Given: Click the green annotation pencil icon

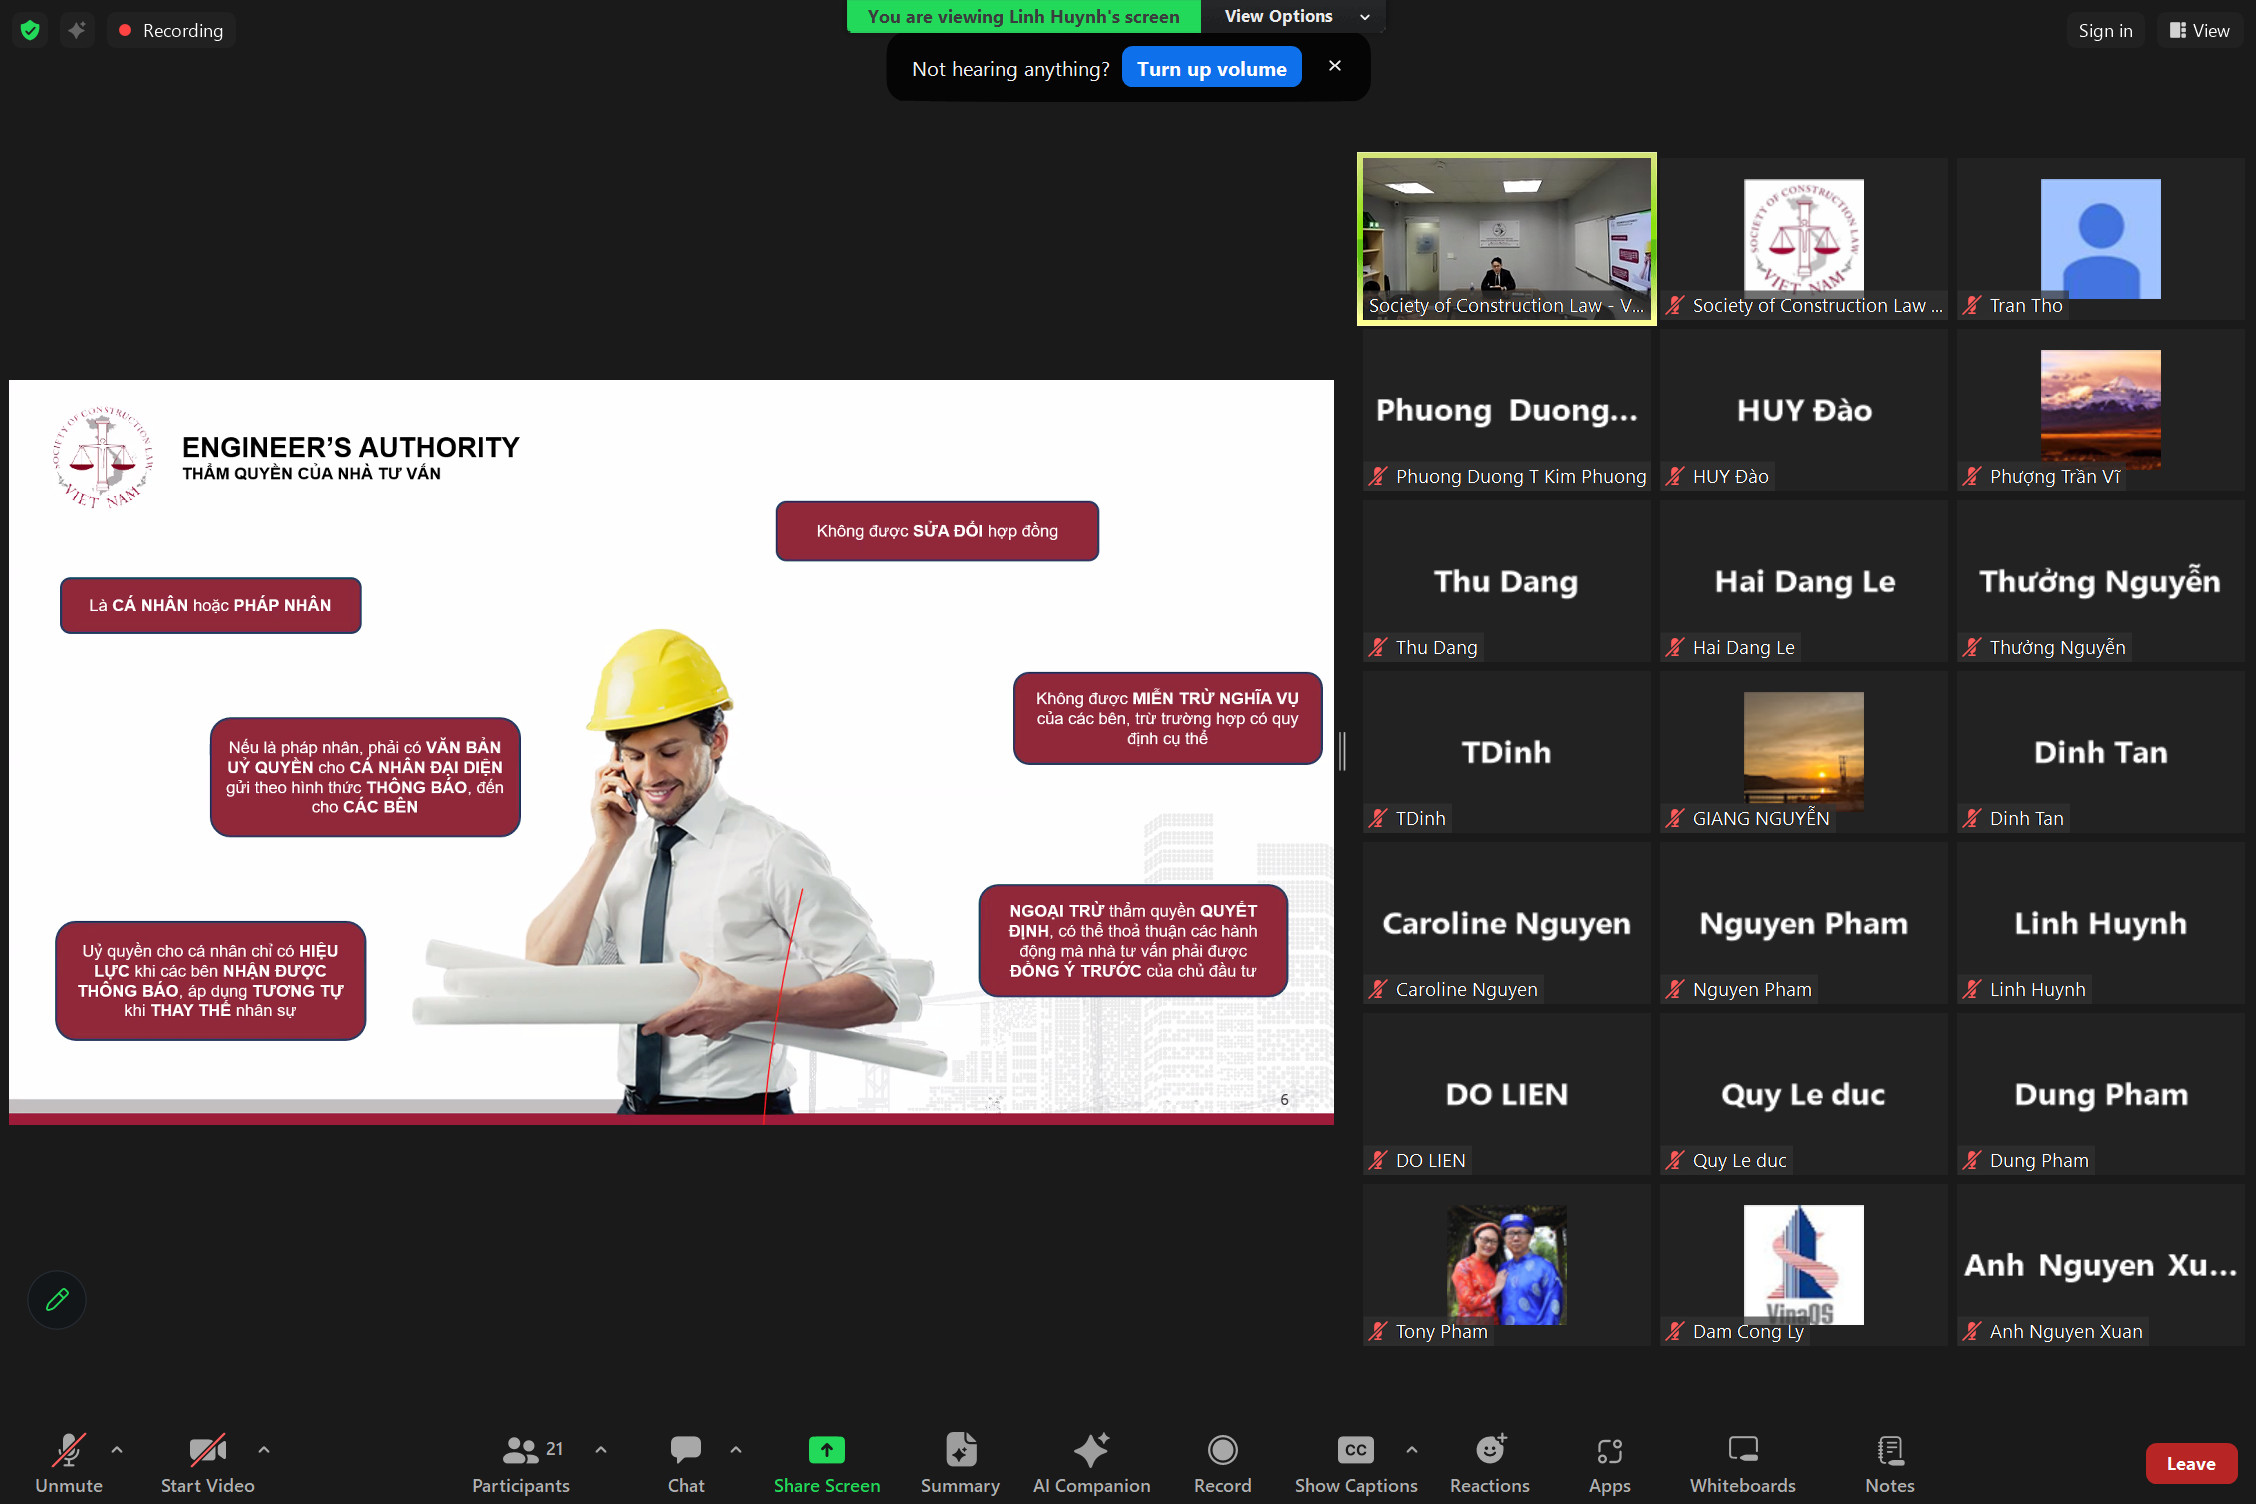Looking at the screenshot, I should pos(57,1299).
